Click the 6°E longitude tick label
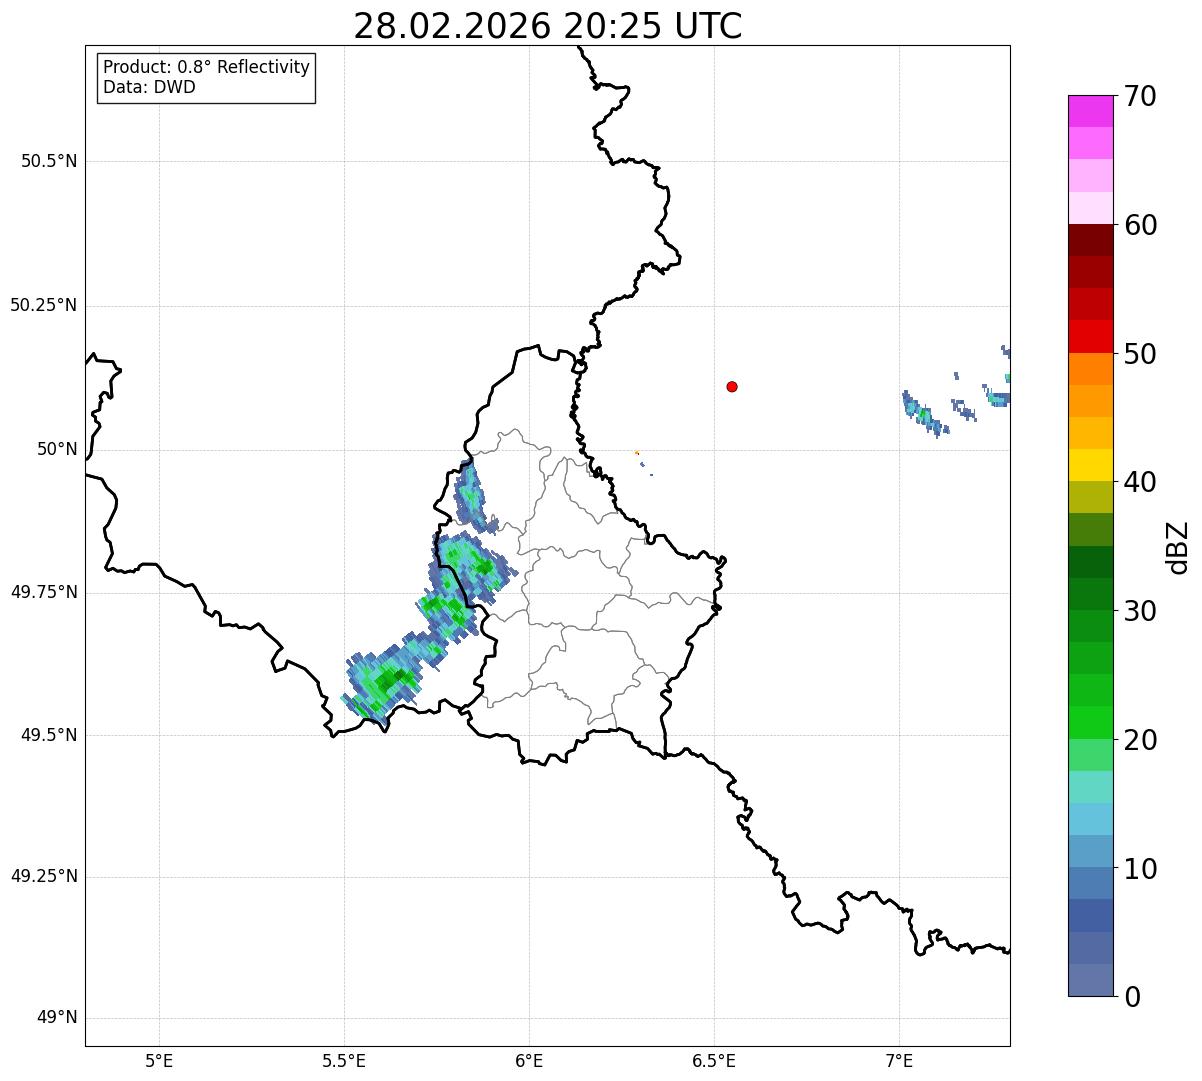This screenshot has height=1081, width=1202. tap(529, 1061)
